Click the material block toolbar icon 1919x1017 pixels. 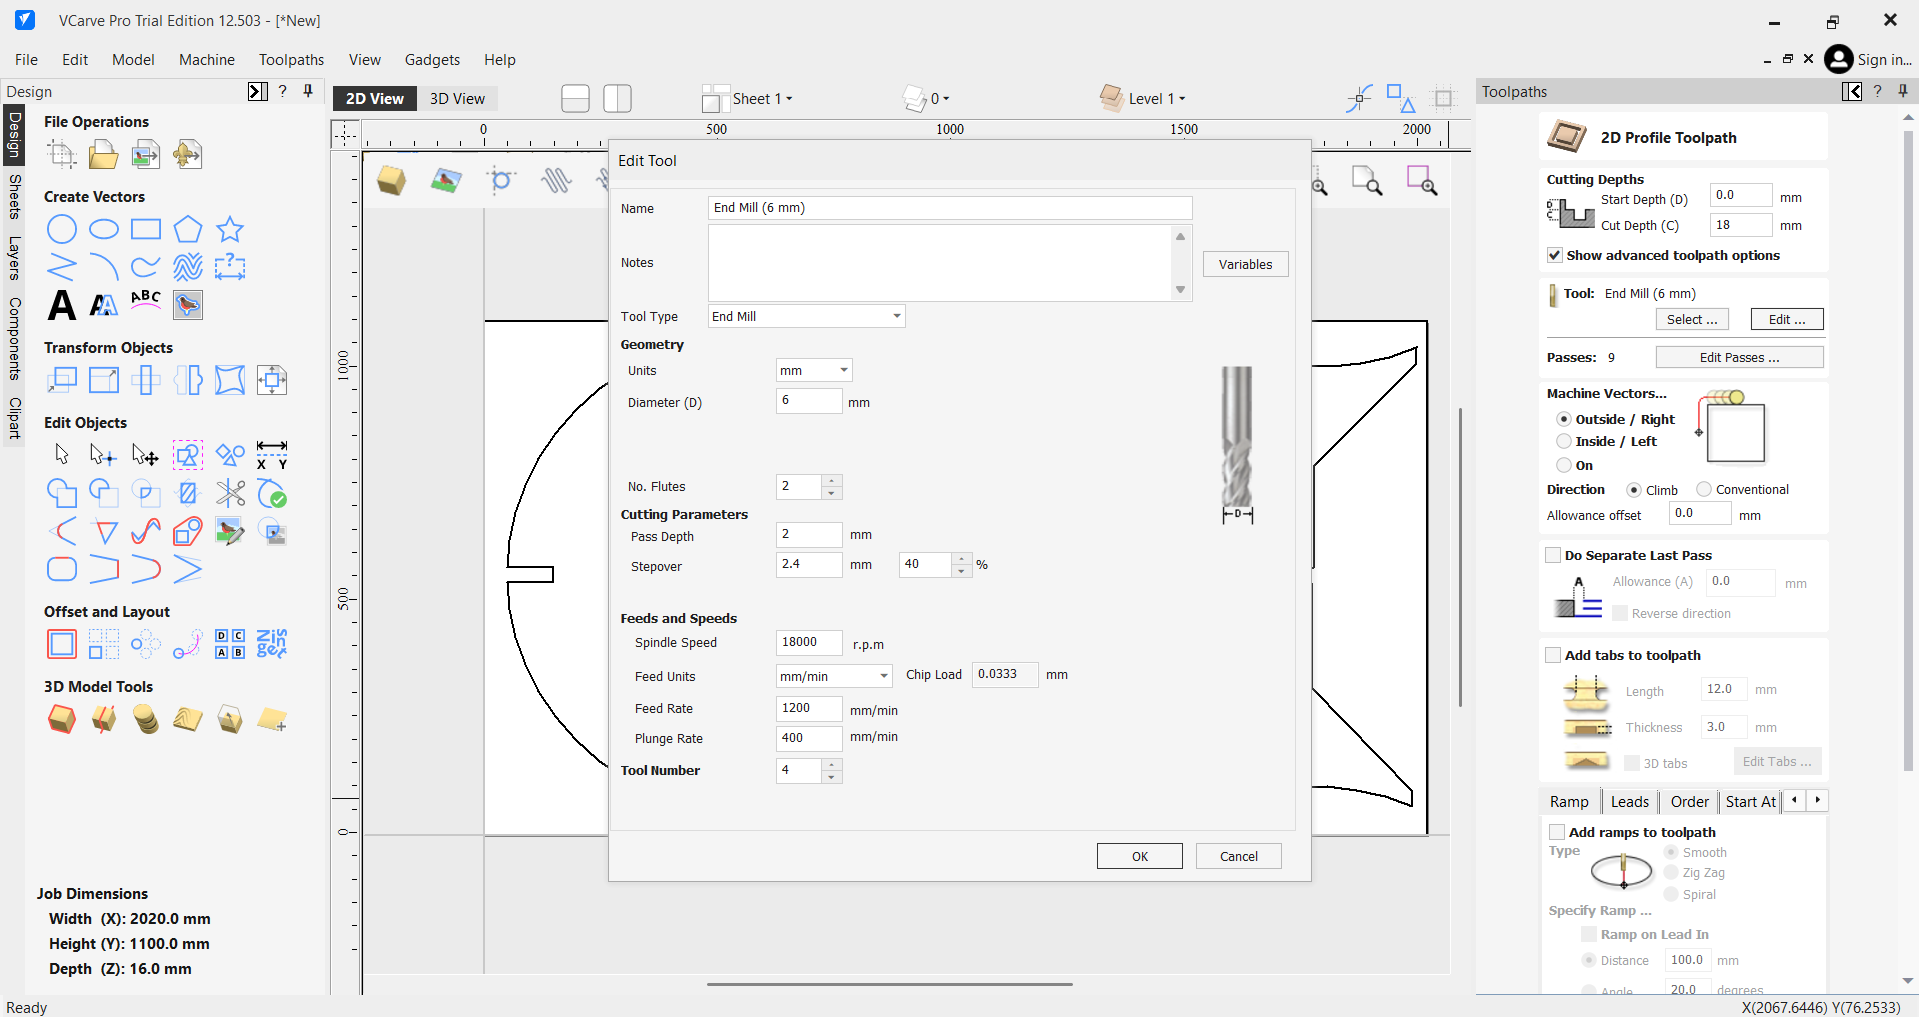[391, 181]
